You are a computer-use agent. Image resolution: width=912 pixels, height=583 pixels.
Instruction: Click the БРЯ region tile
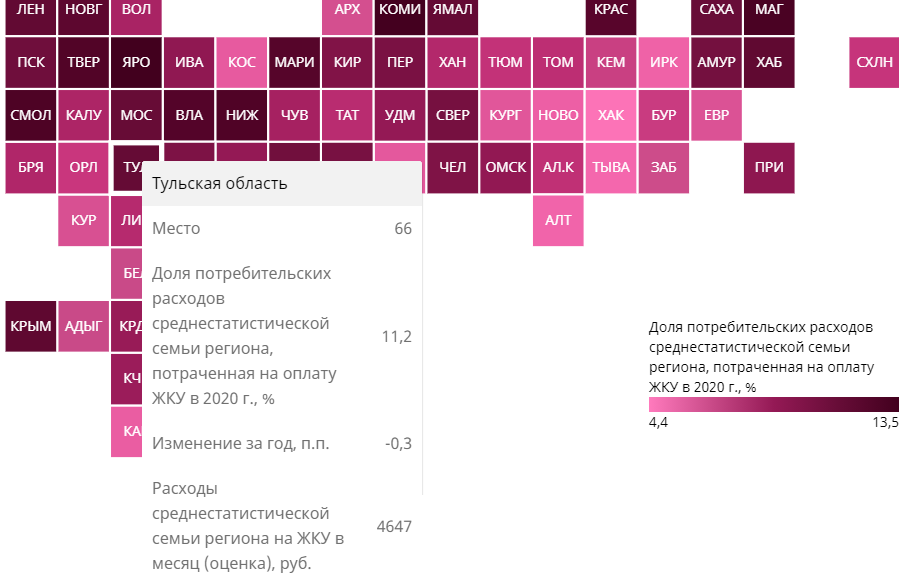(x=31, y=168)
